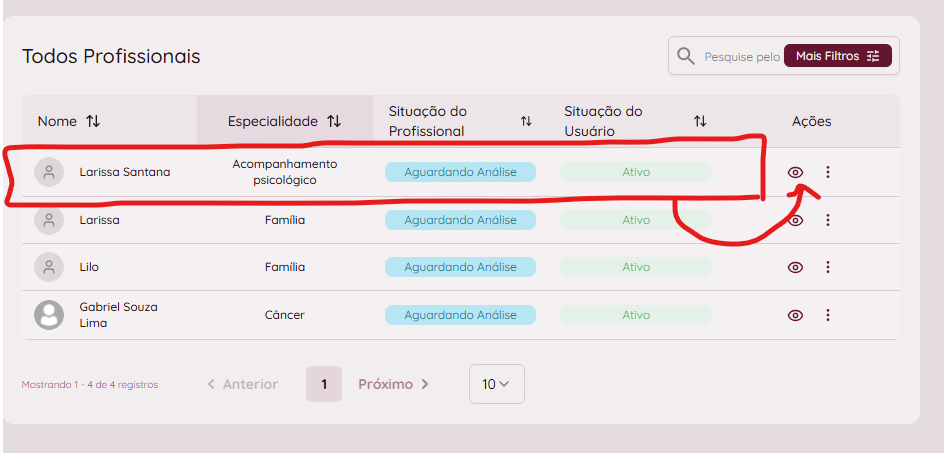Screen dimensions: 944x453
Task: Click the eye icon for Larissa Santana
Action: pos(795,172)
